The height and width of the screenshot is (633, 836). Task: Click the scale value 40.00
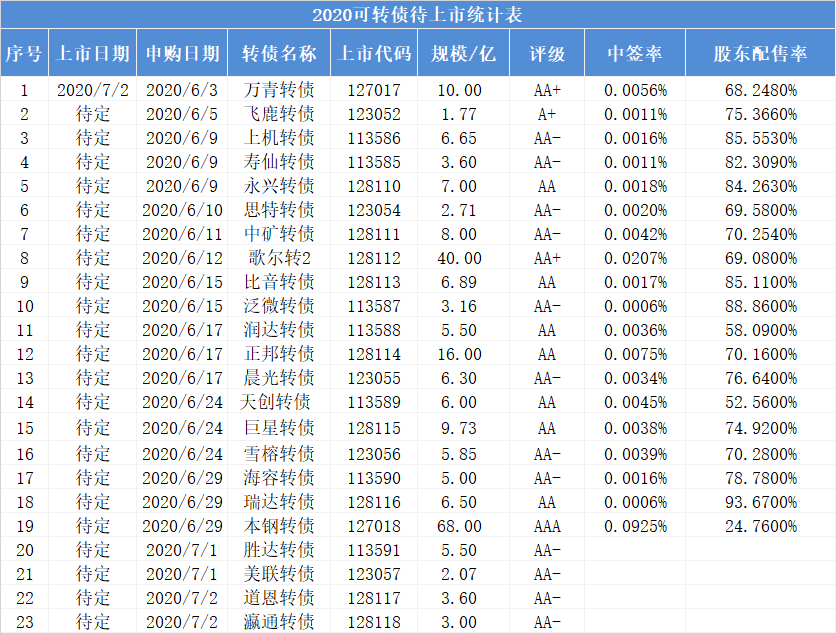pyautogui.click(x=459, y=258)
